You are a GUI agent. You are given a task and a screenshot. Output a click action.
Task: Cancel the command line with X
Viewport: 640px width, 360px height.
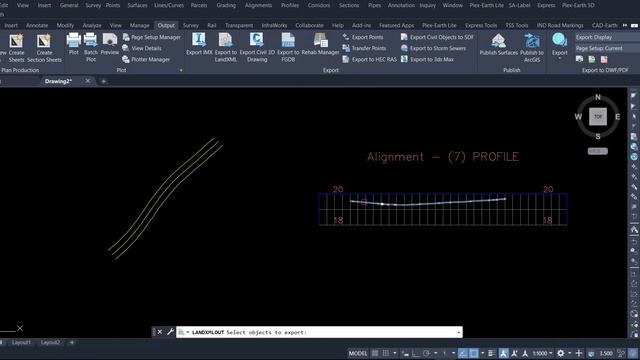click(160, 332)
